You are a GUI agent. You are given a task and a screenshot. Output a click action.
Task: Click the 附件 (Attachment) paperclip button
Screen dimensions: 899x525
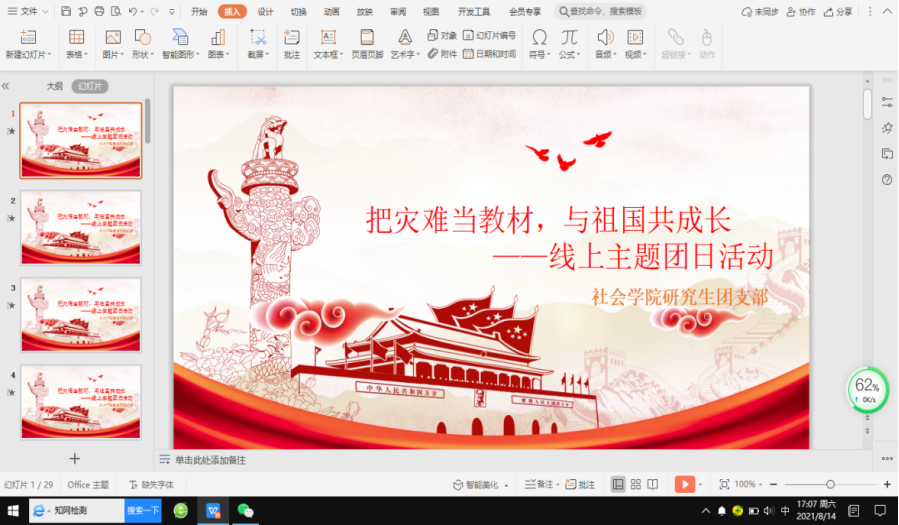click(x=442, y=54)
